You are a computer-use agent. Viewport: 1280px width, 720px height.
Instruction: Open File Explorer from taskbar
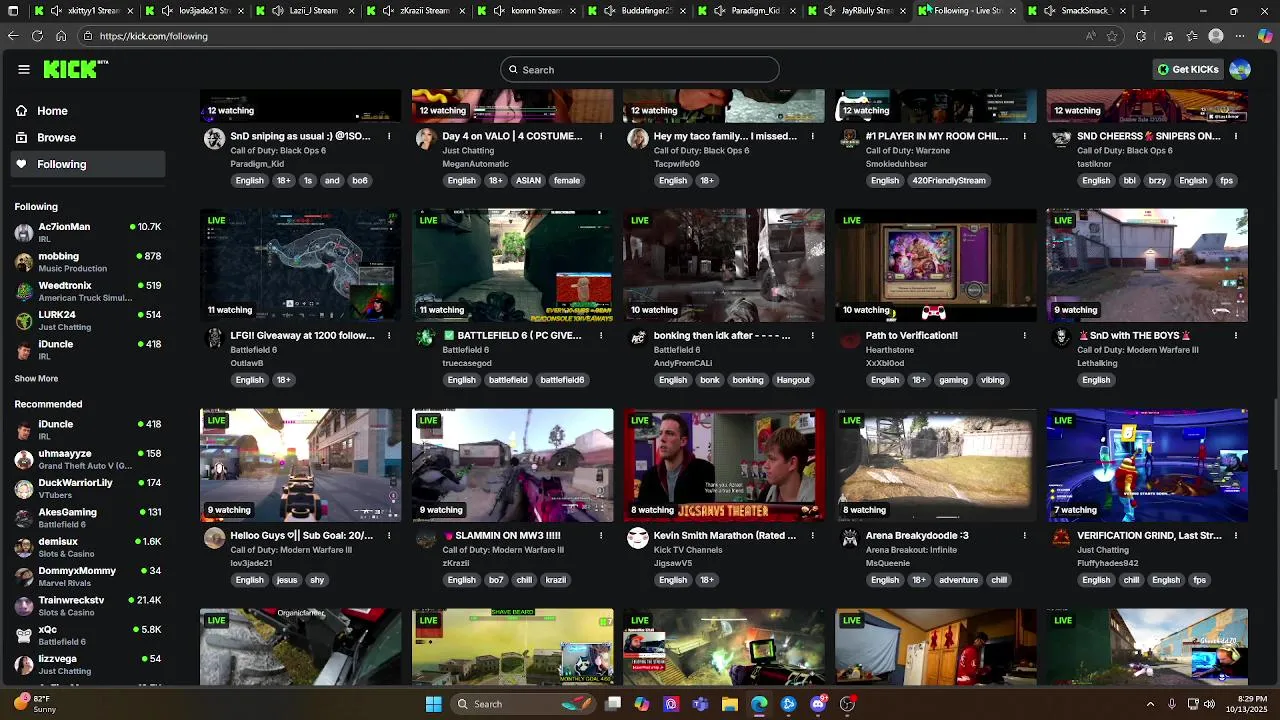click(x=730, y=704)
